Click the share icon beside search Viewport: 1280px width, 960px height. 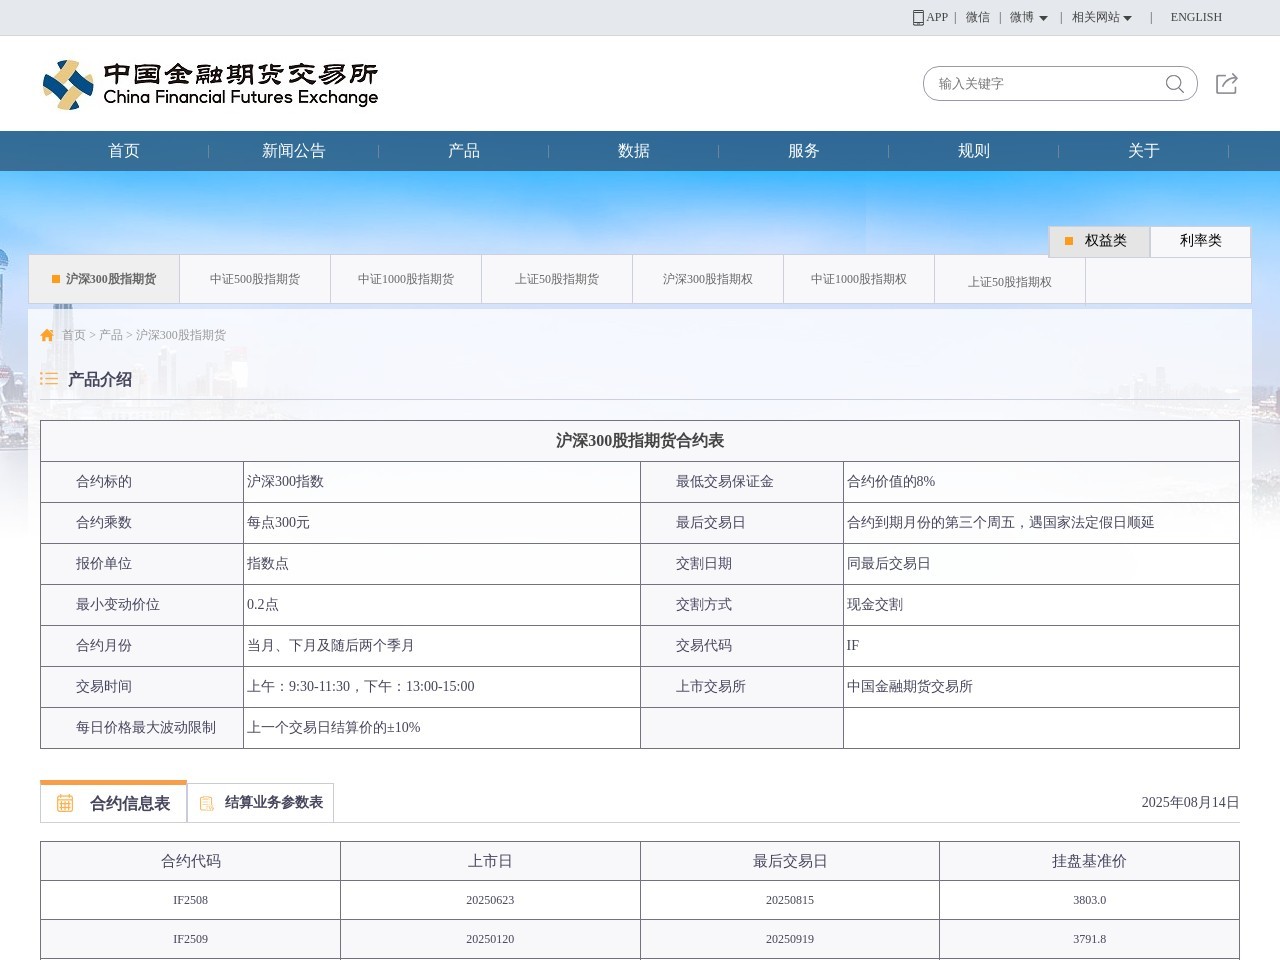[x=1227, y=84]
